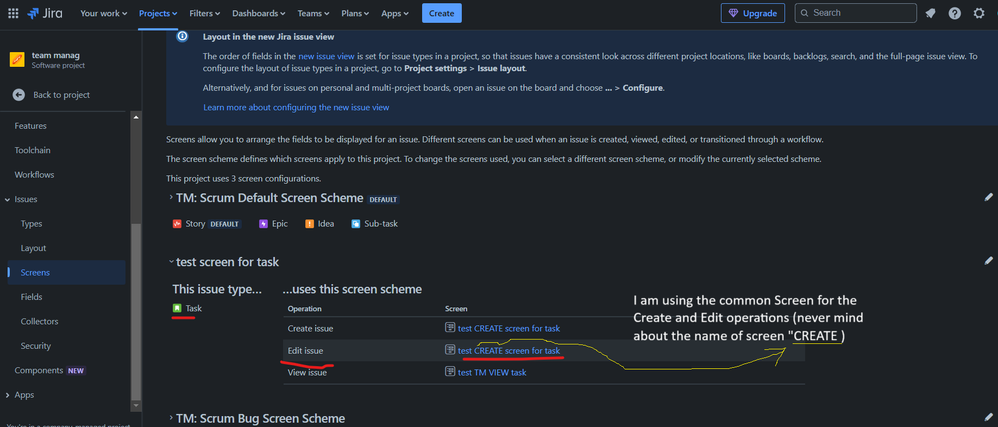Click in the Search field

tap(856, 13)
